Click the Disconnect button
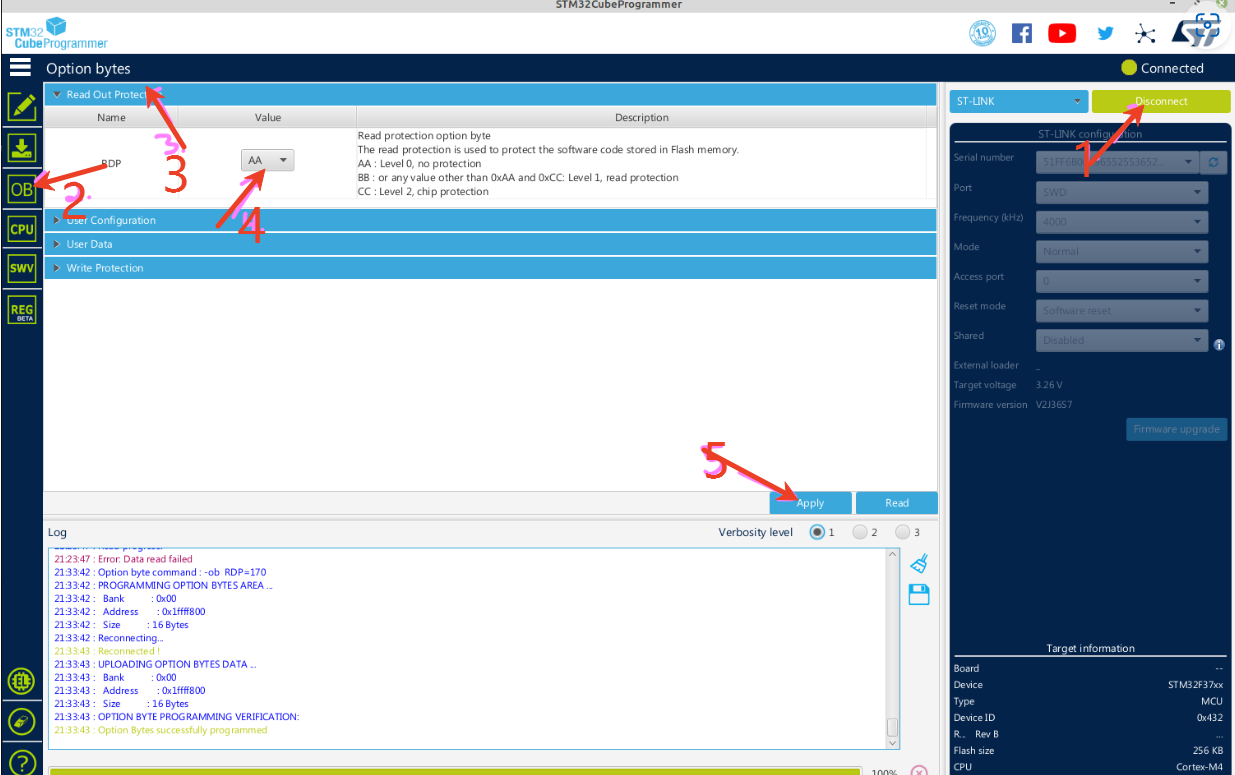 click(1161, 101)
